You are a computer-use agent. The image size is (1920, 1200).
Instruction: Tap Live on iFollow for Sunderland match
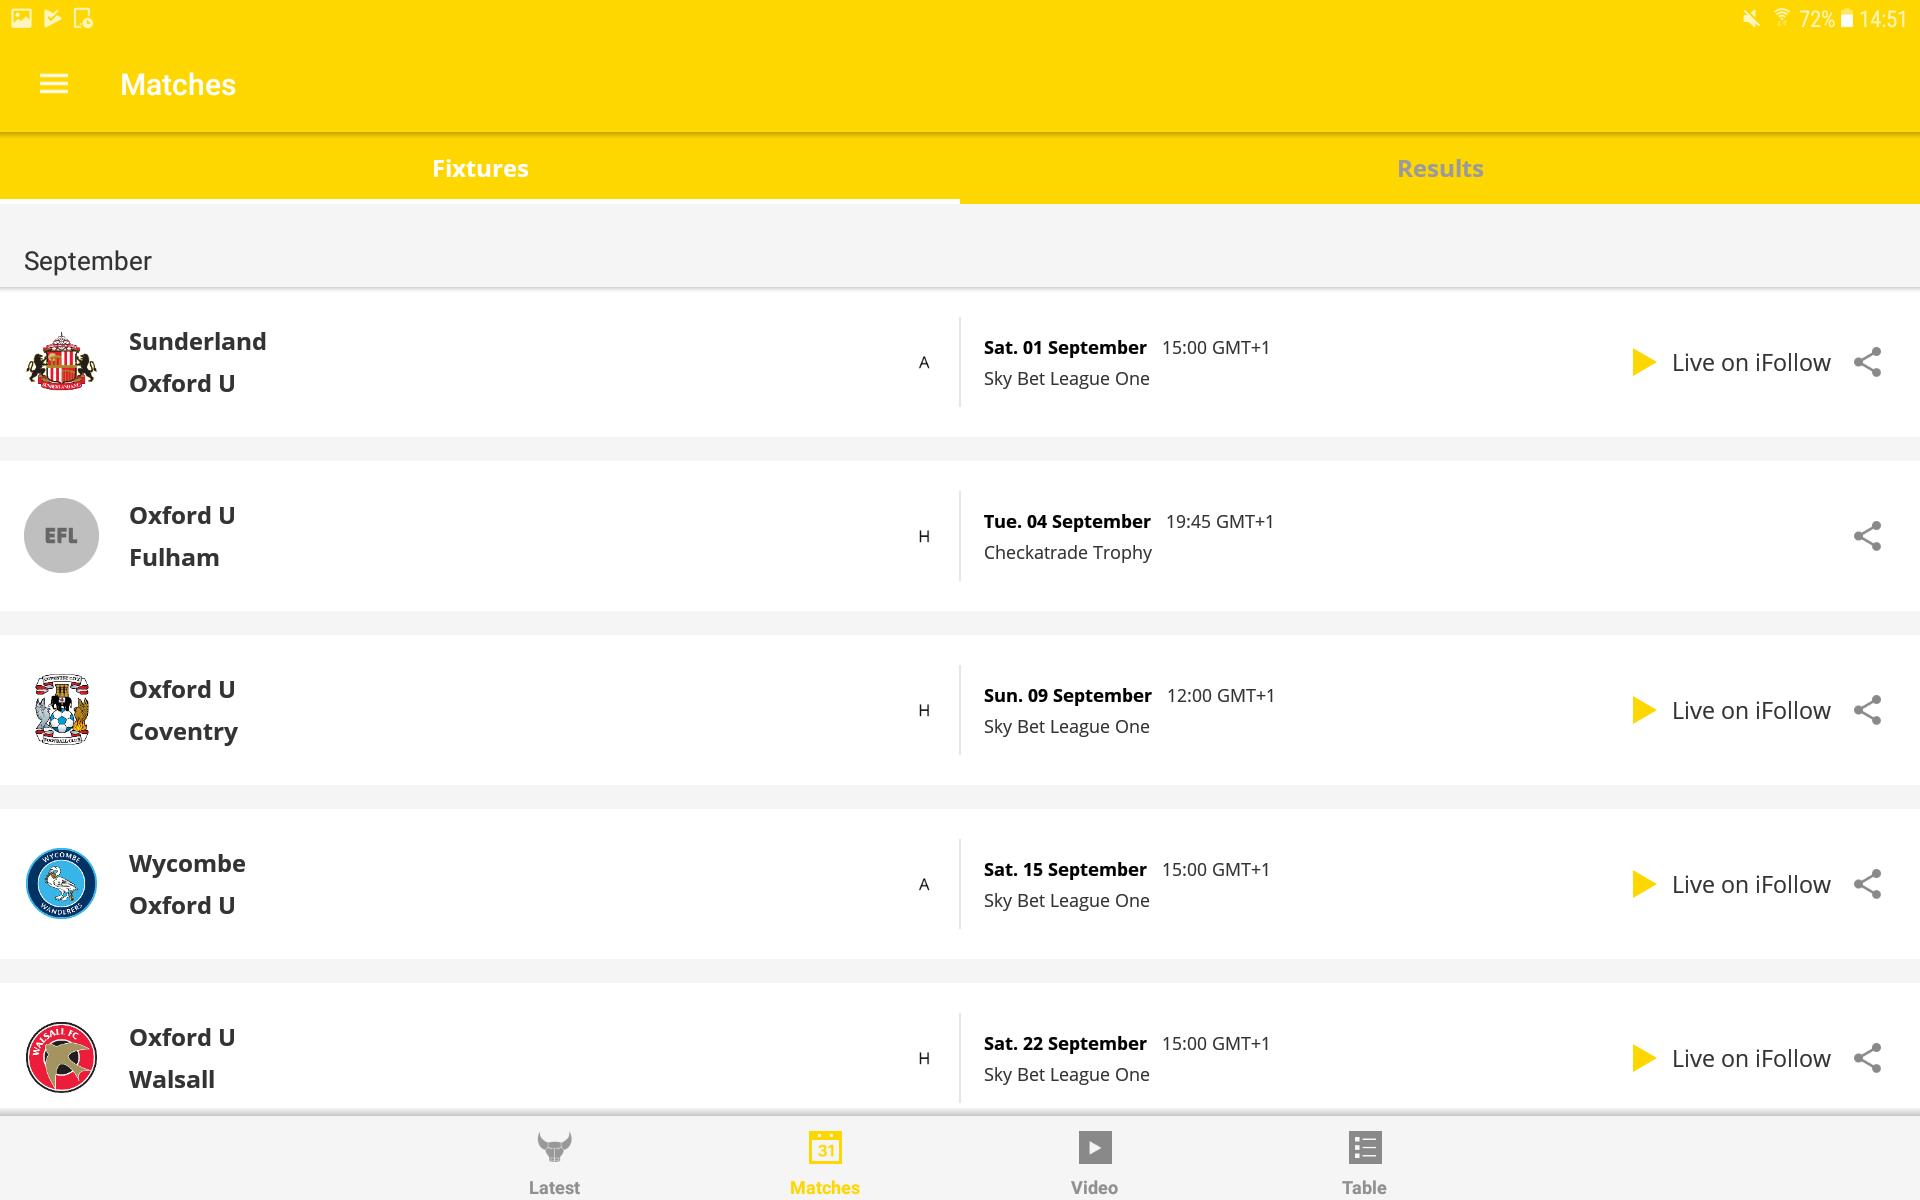point(1731,362)
